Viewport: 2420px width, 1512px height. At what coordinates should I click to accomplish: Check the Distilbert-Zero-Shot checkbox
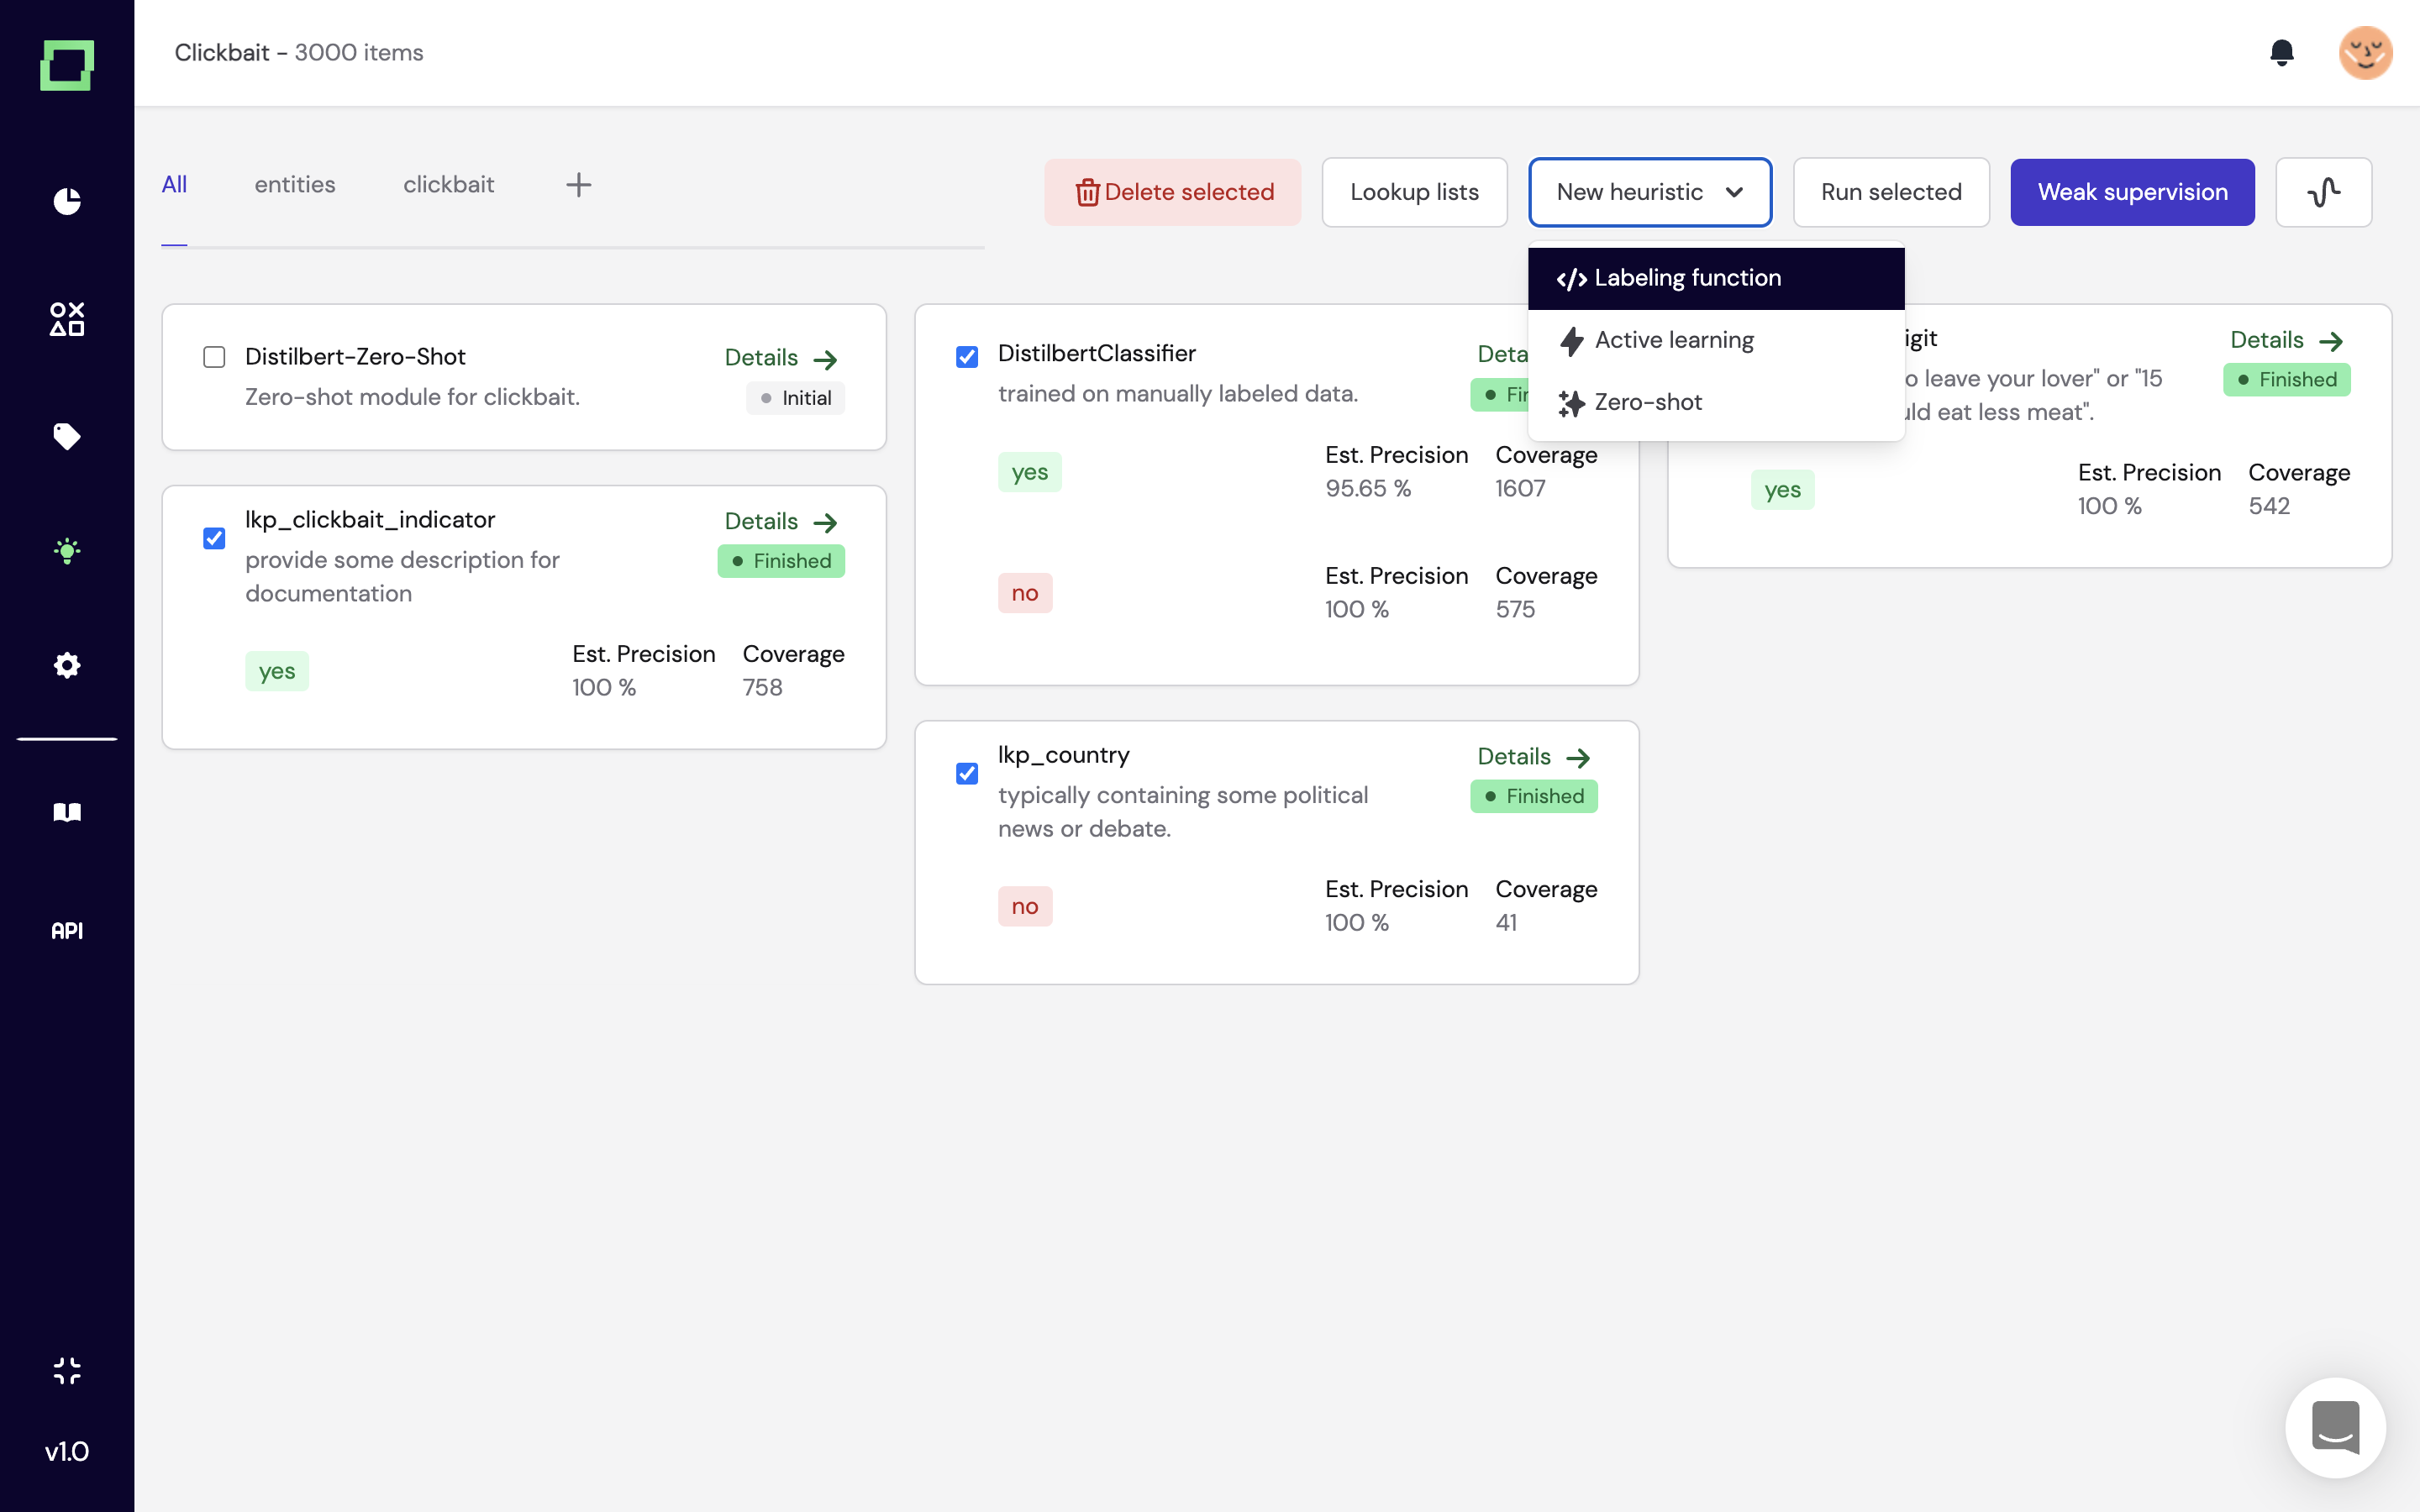pos(214,357)
